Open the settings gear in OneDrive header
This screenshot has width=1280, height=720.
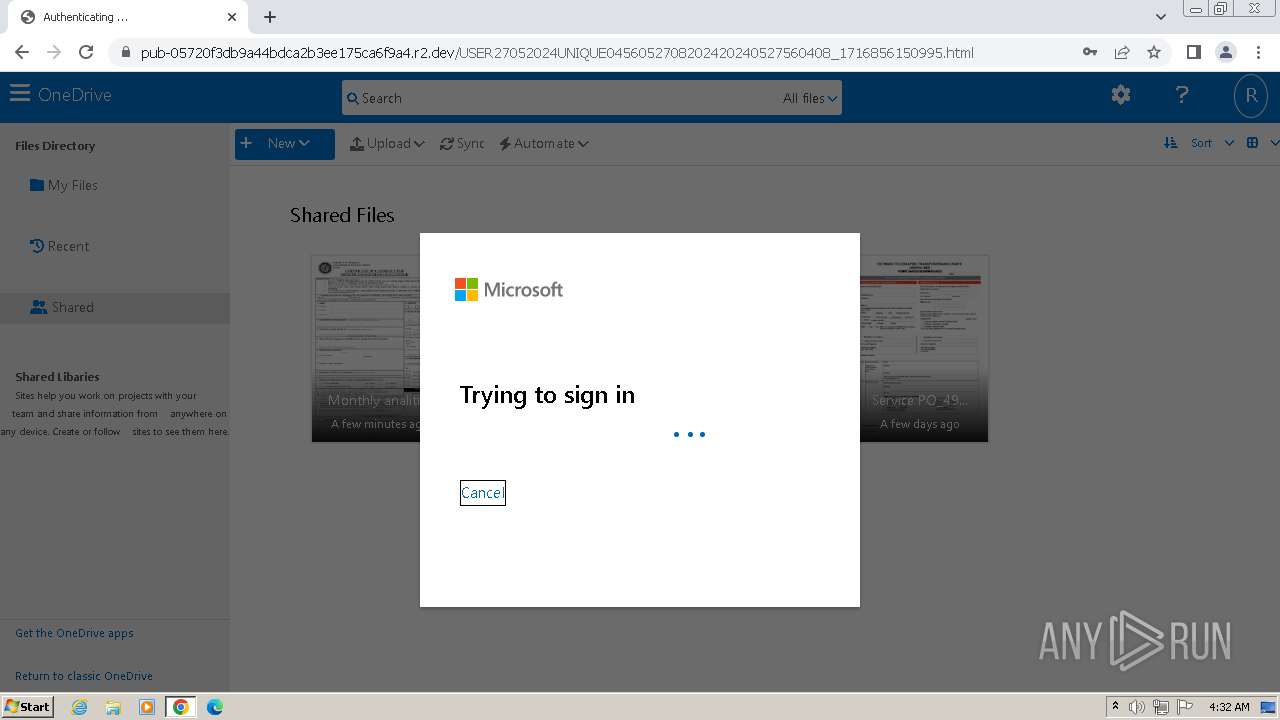(1121, 95)
